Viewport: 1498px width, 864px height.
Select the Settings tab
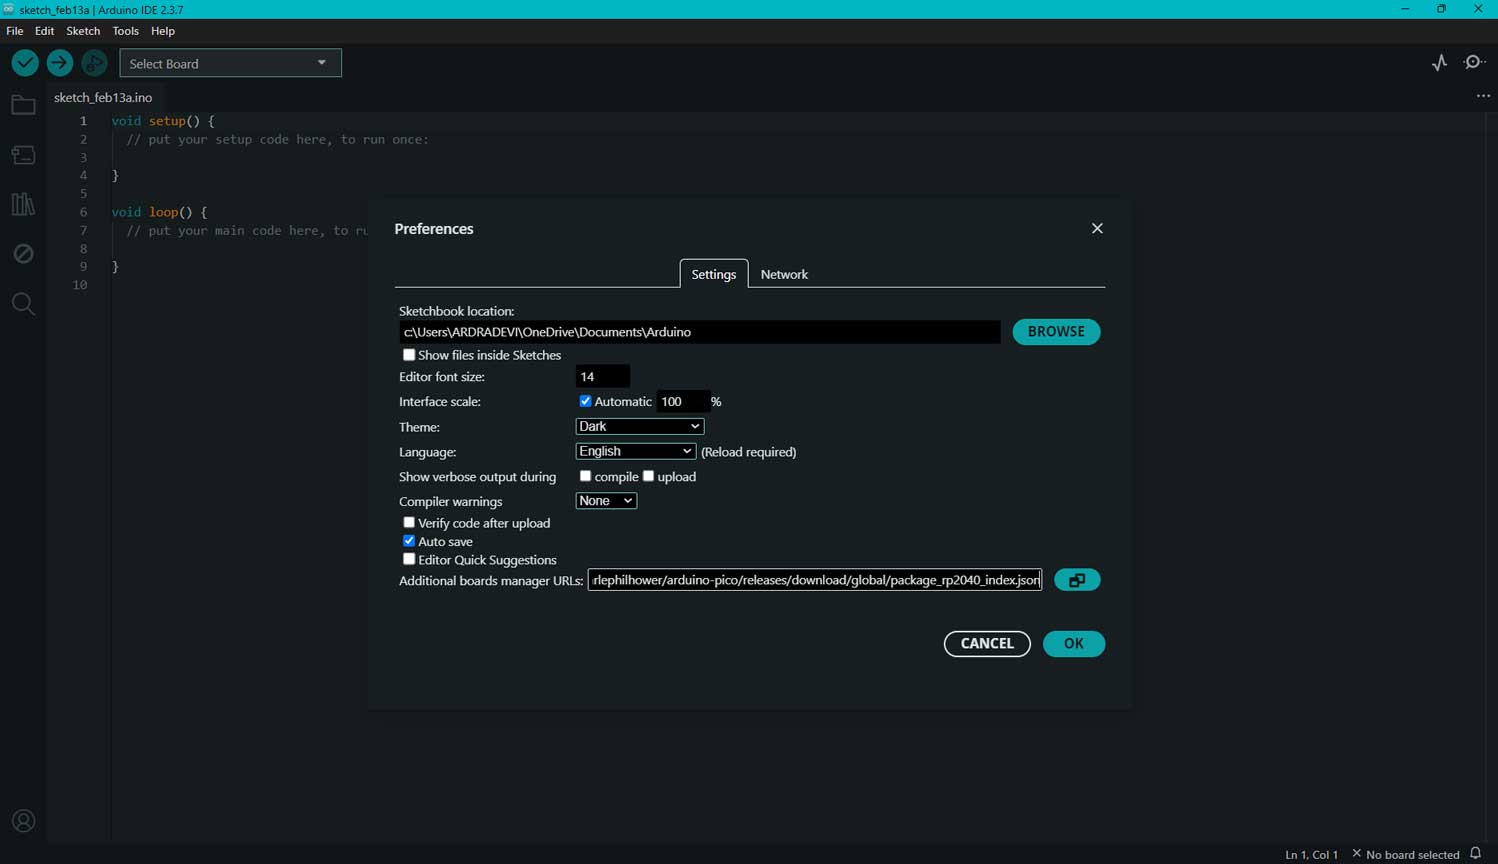[714, 274]
